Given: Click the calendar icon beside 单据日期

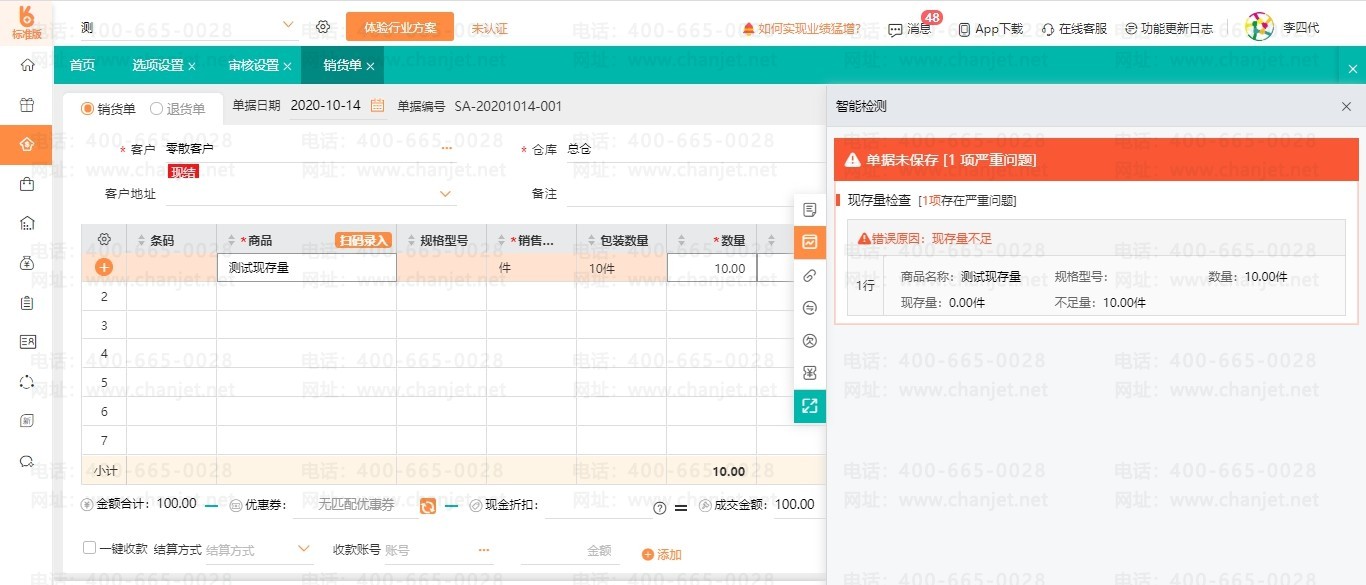Looking at the screenshot, I should coord(378,106).
